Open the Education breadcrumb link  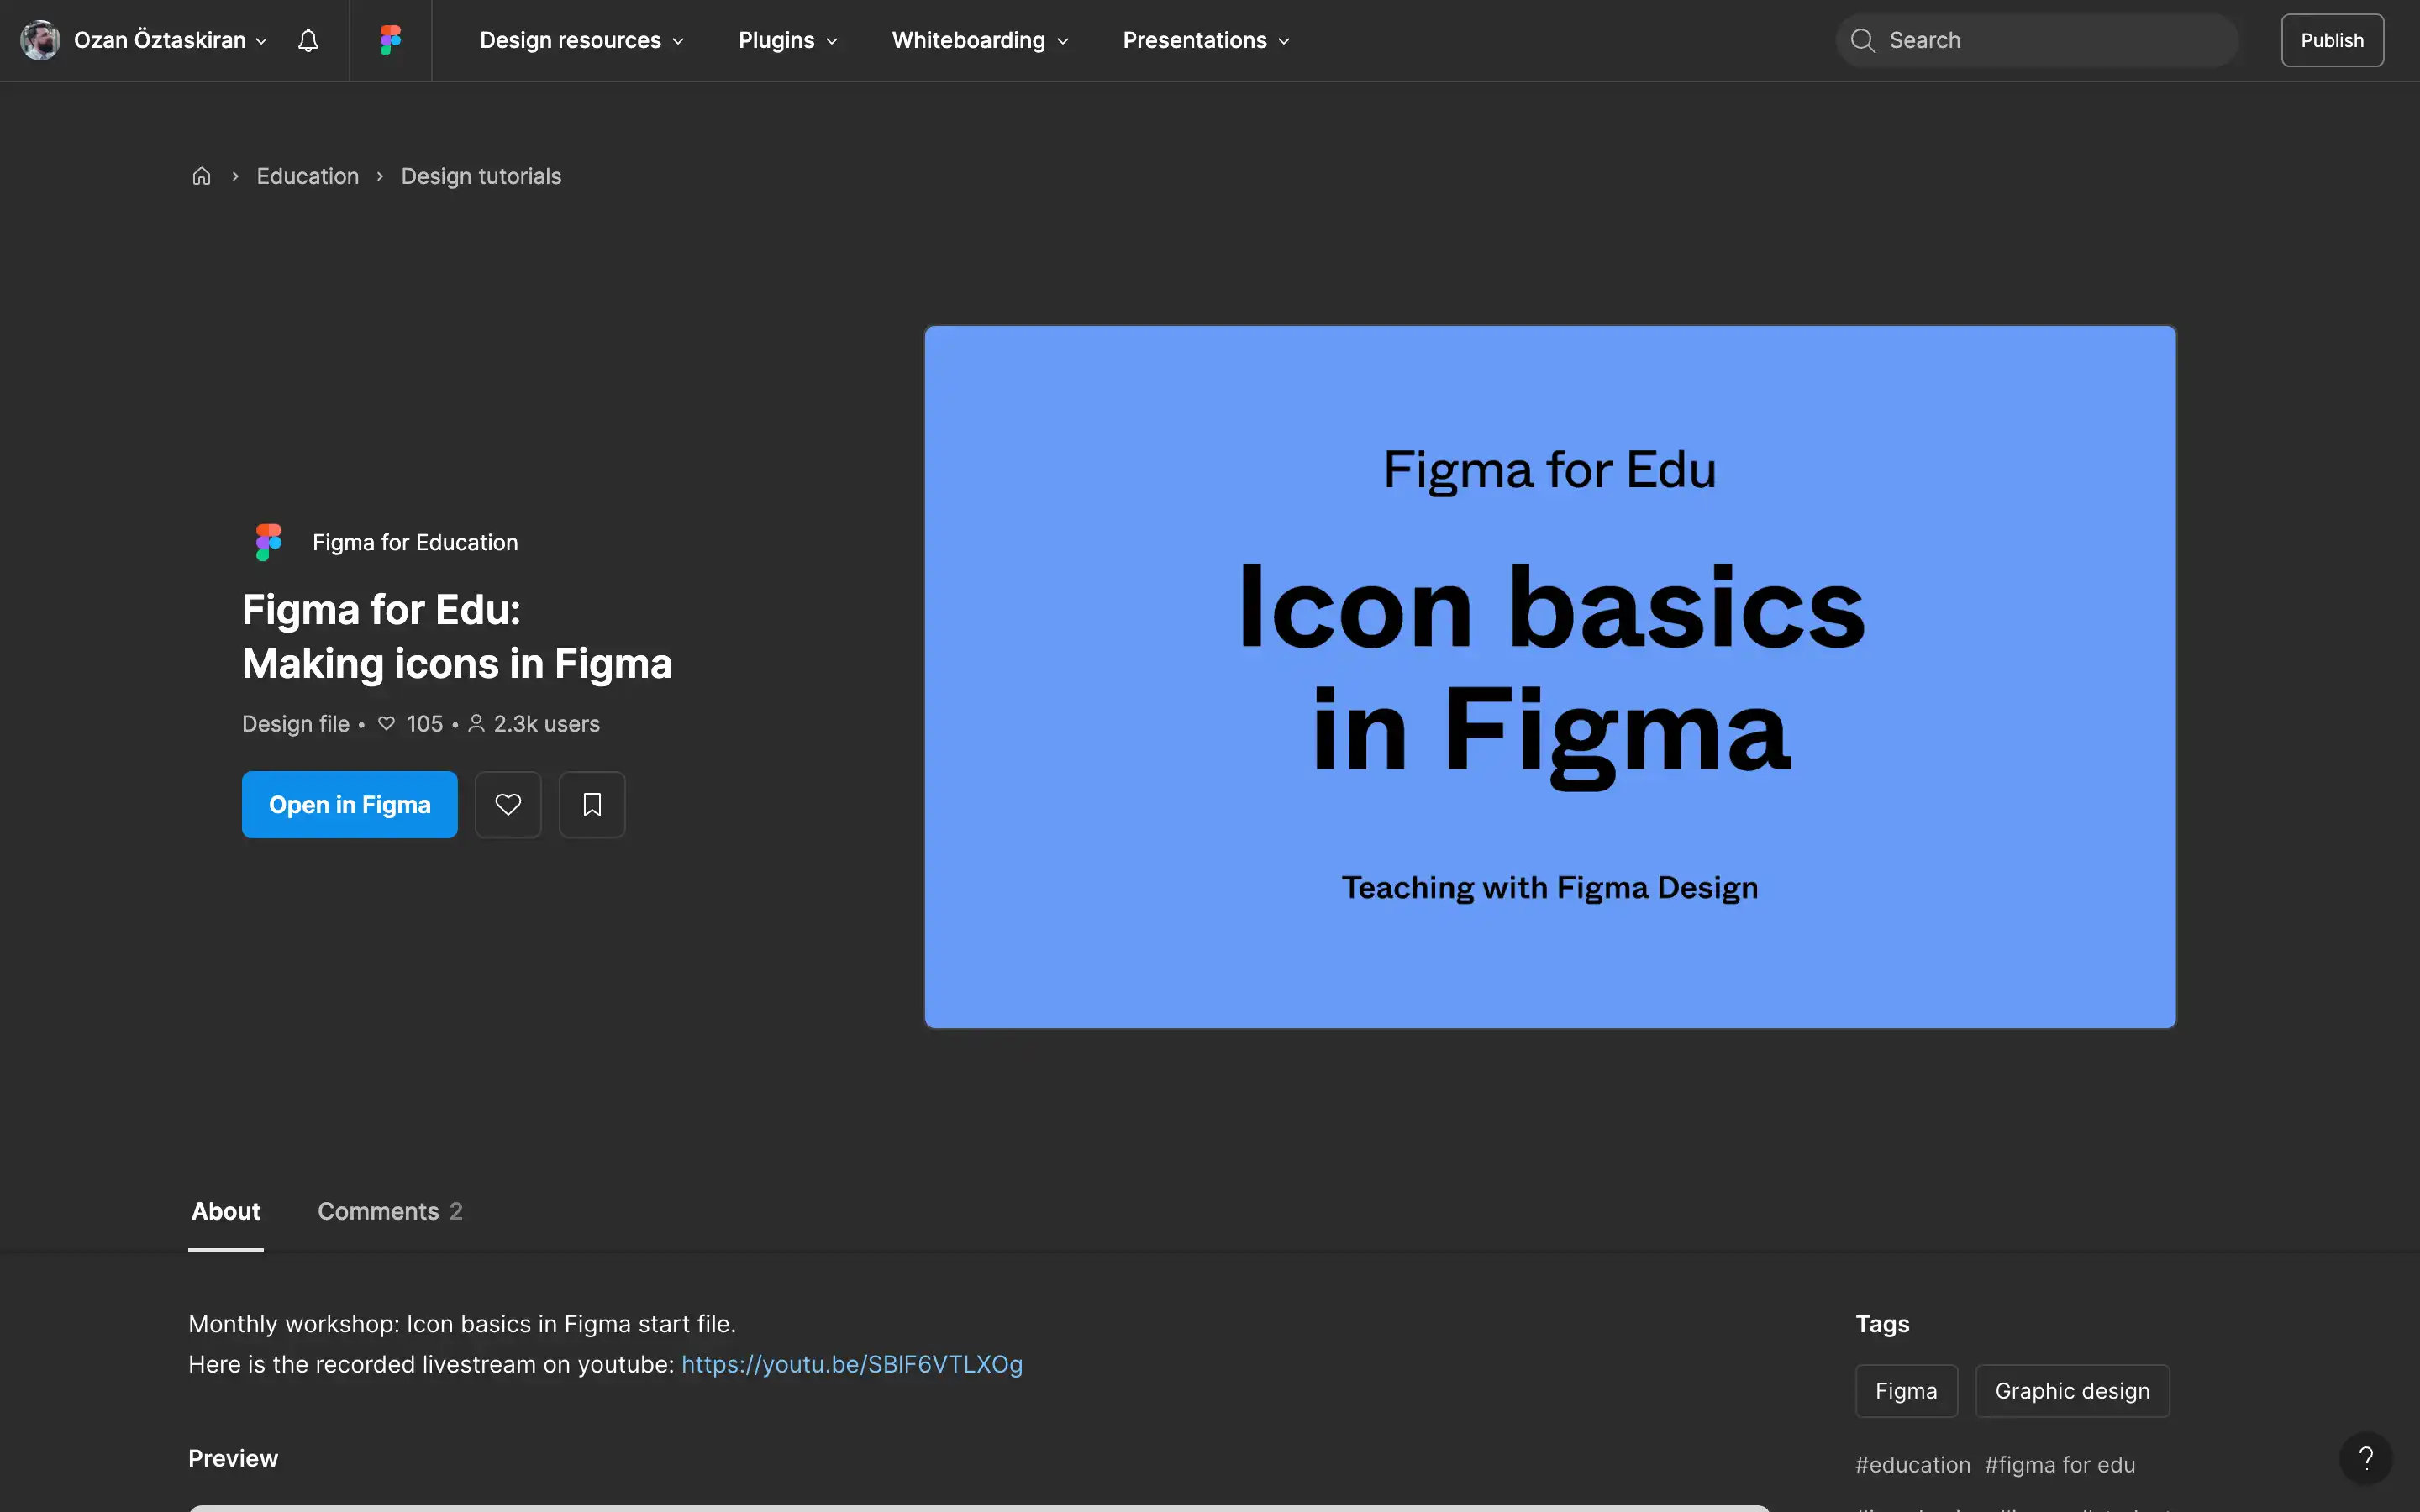pyautogui.click(x=308, y=176)
